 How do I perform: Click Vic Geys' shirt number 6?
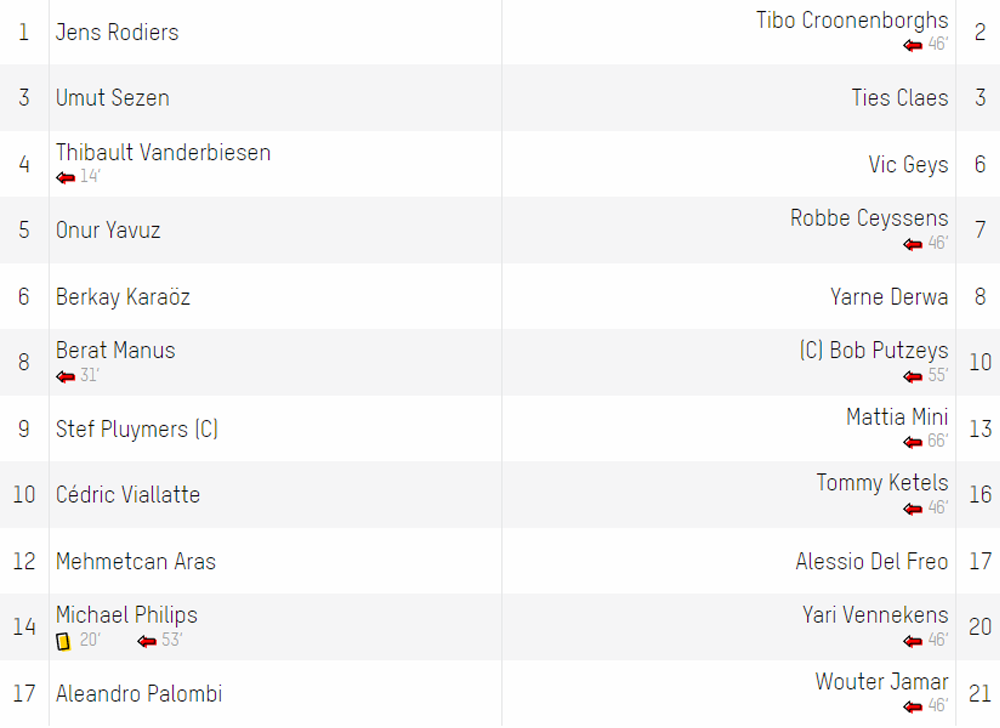pos(980,164)
